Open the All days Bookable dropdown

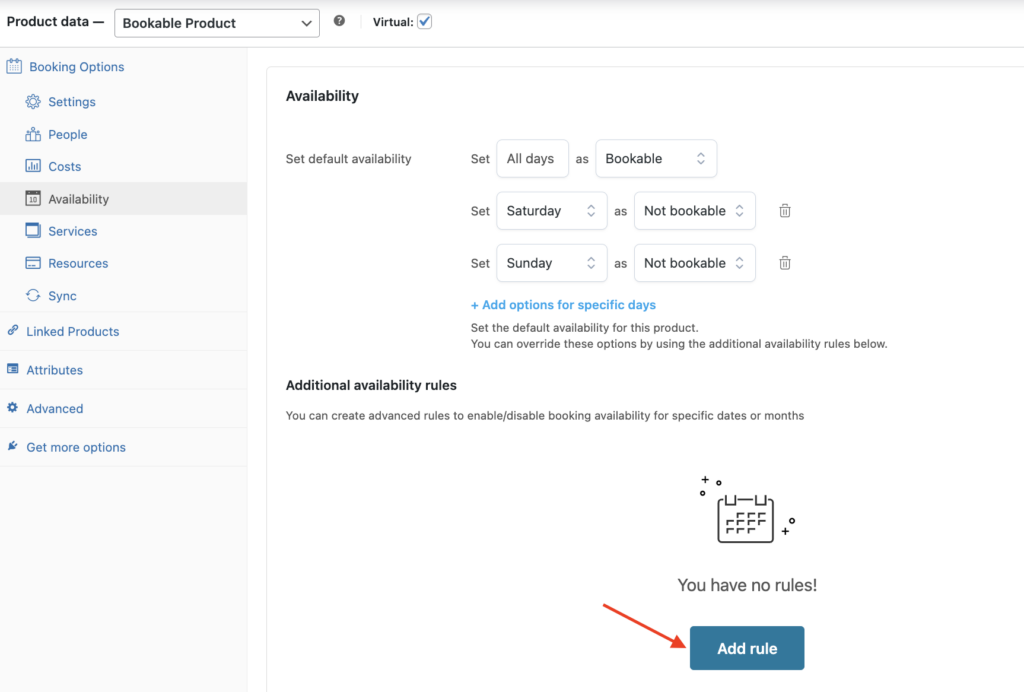coord(656,159)
